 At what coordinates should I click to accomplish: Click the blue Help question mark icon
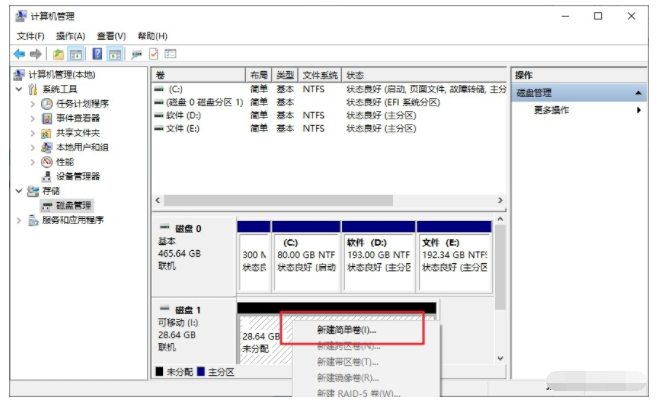coord(98,53)
